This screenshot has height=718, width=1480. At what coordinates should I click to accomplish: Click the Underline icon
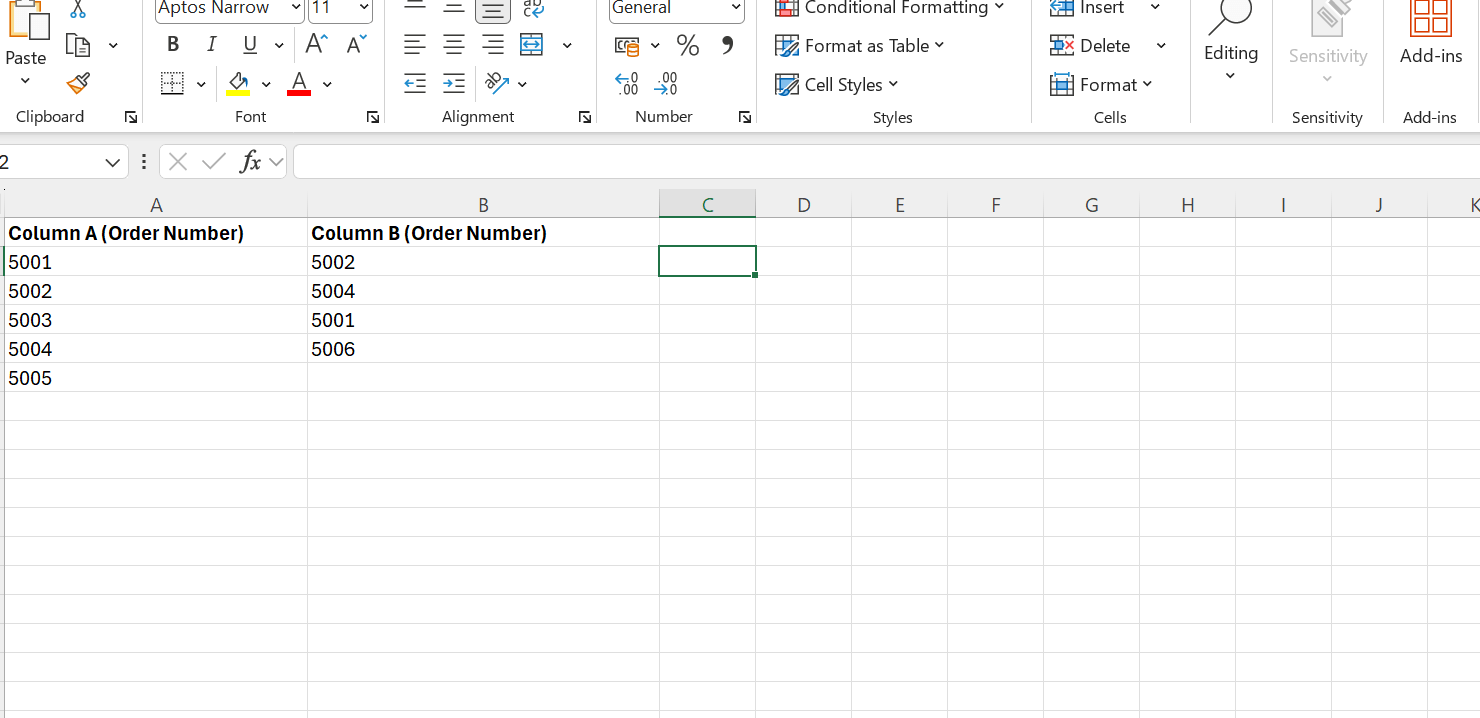pos(249,44)
